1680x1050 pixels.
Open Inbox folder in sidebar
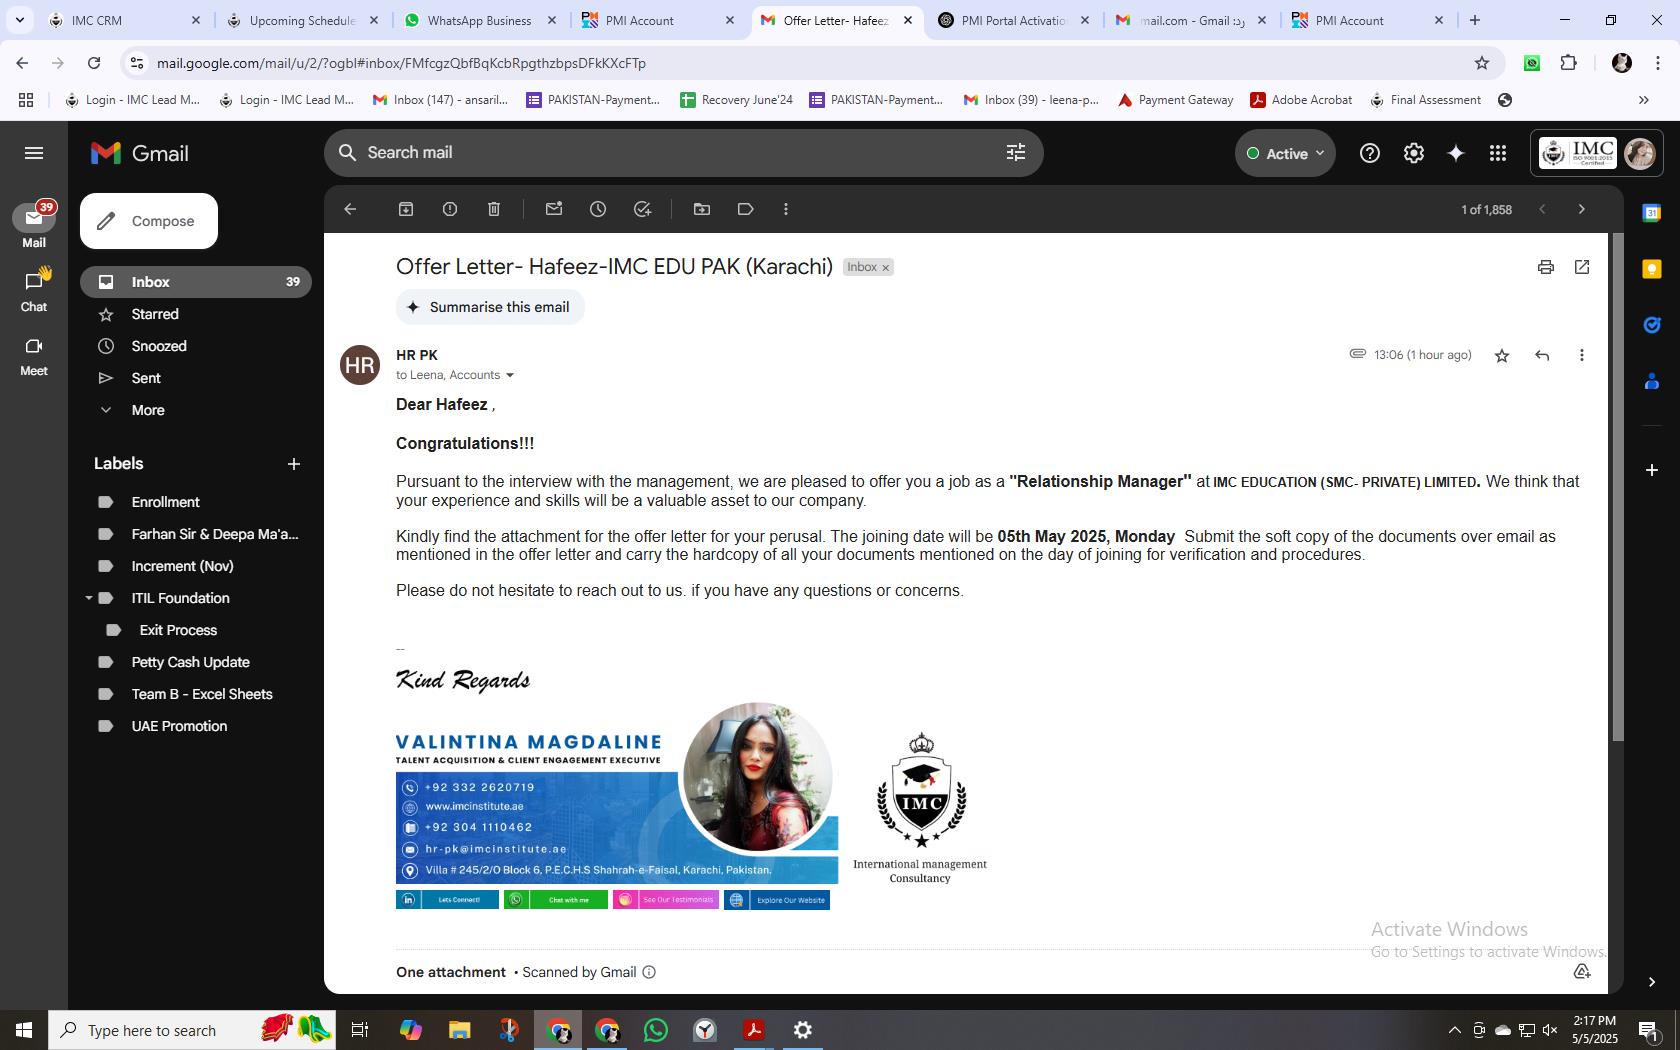[x=196, y=282]
